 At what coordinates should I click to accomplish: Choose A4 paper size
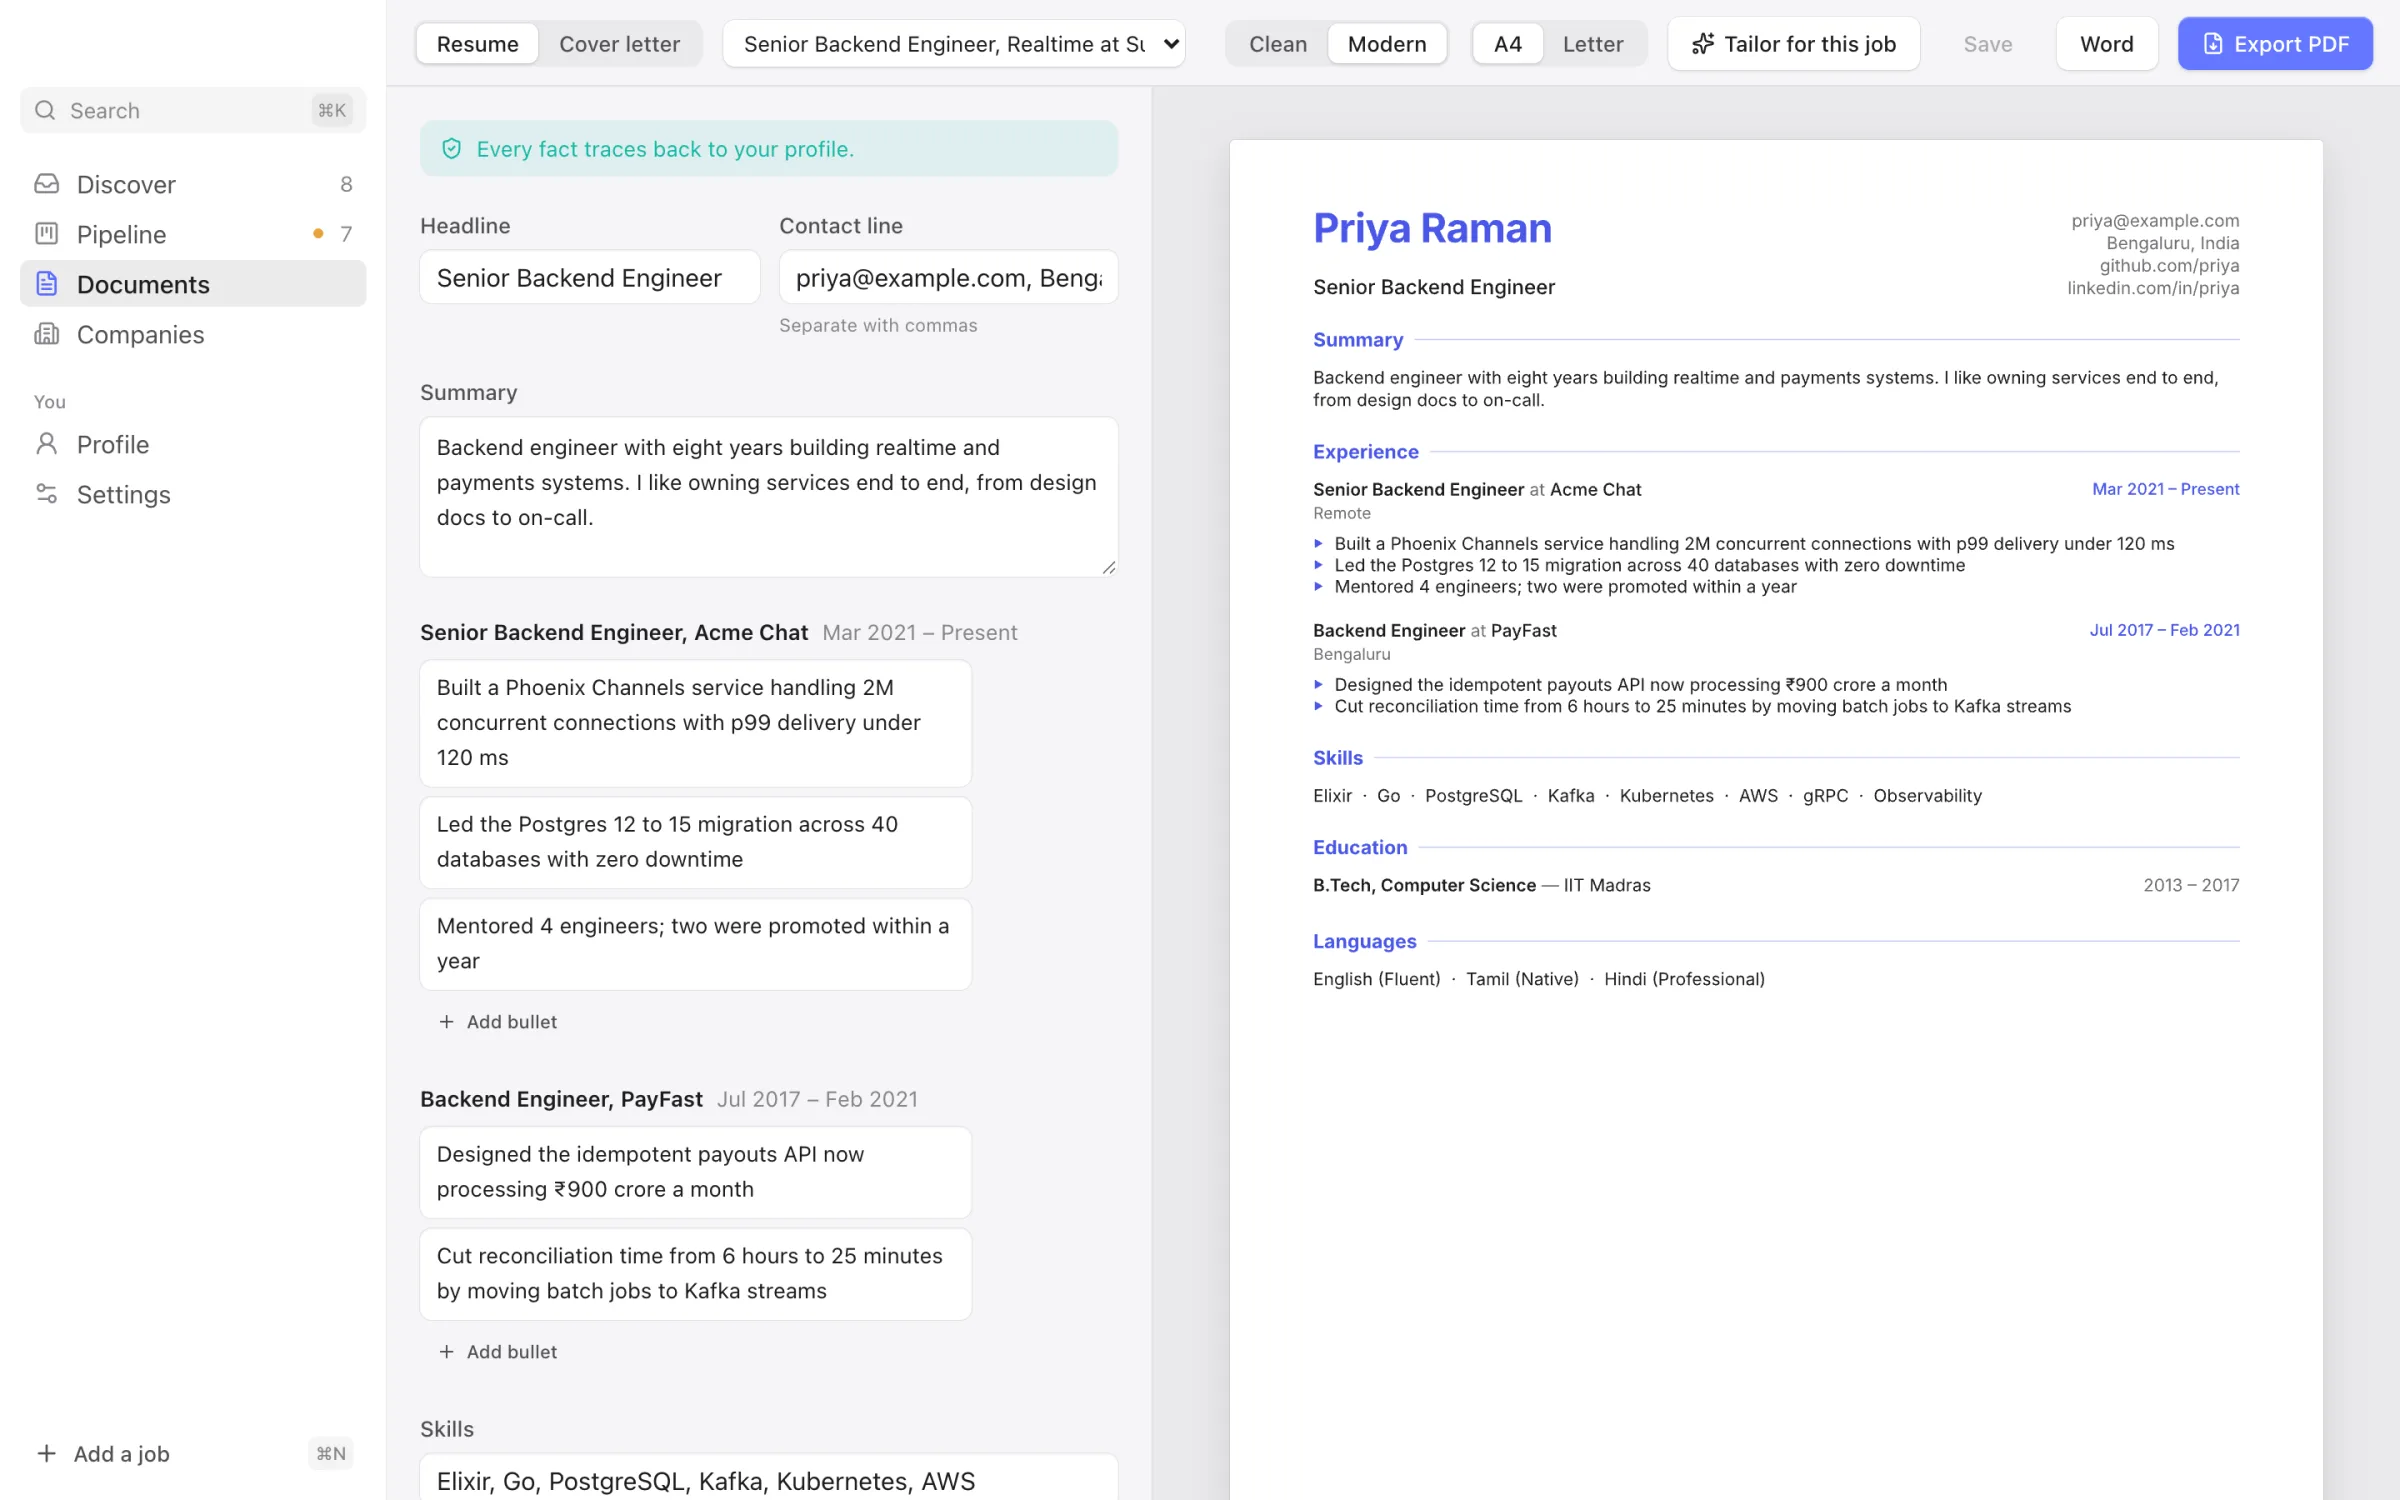[x=1507, y=44]
